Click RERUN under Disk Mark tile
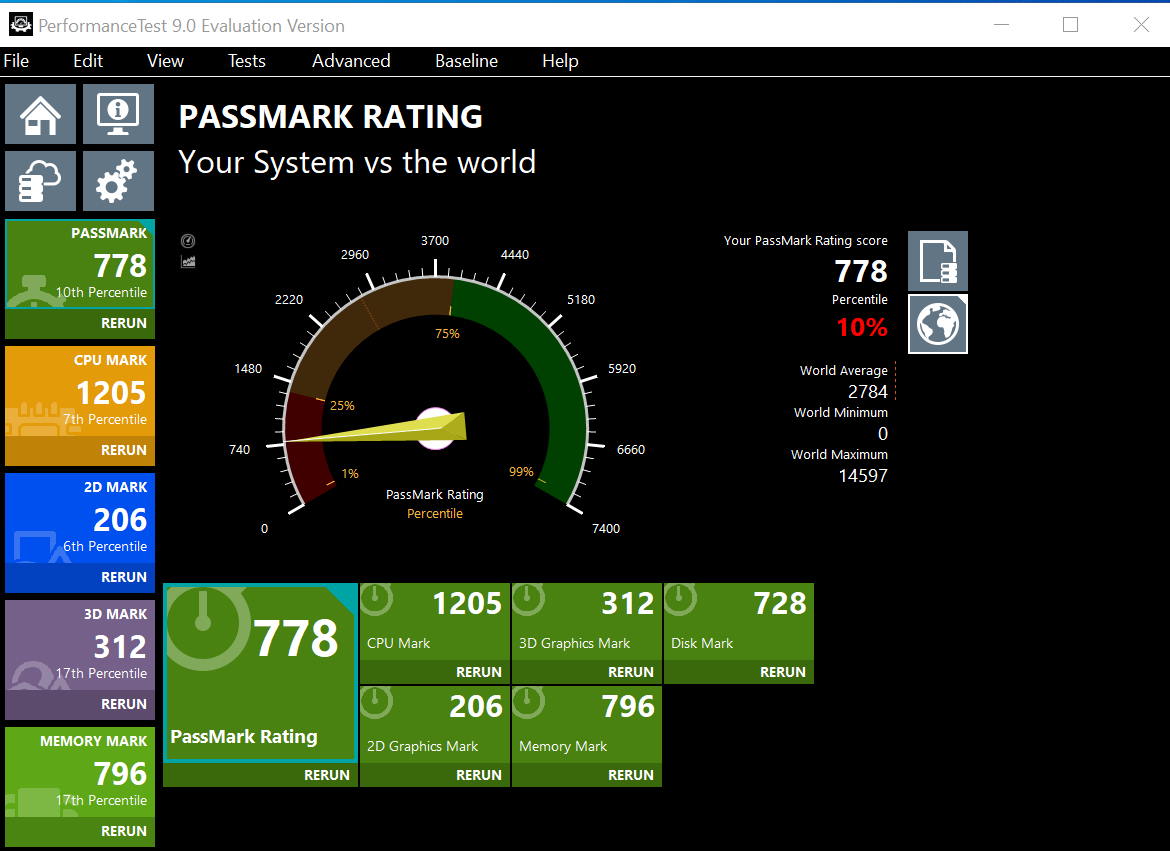The height and width of the screenshot is (851, 1170). click(783, 672)
